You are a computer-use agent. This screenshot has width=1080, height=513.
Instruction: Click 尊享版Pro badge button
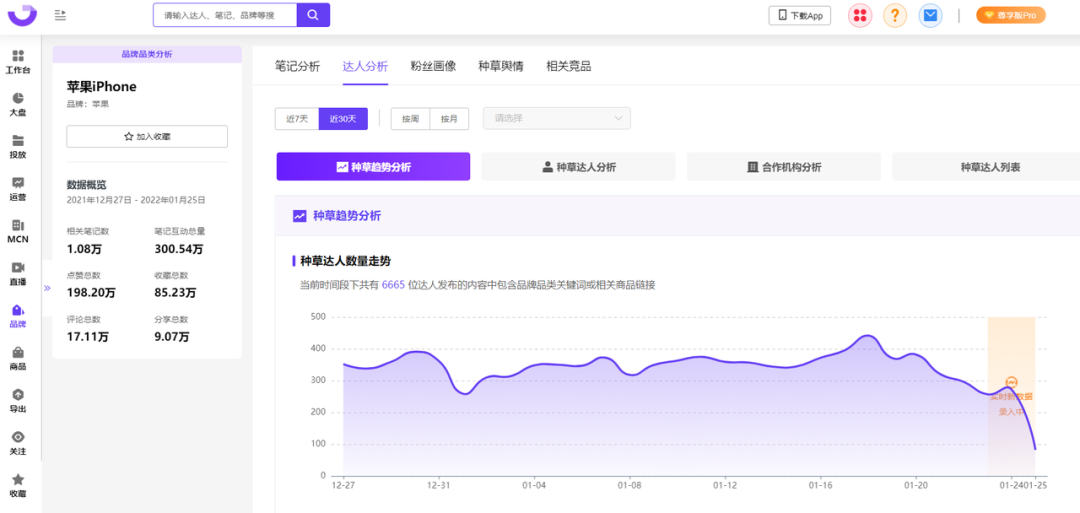[x=1010, y=15]
